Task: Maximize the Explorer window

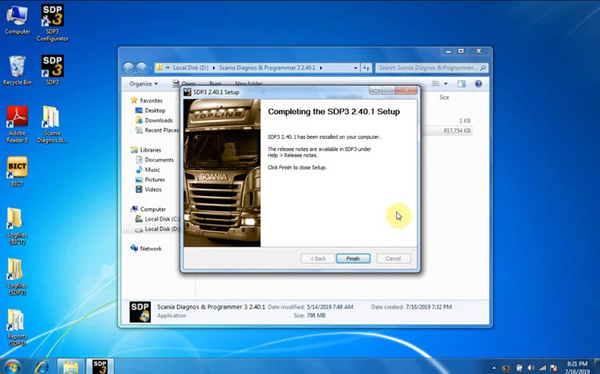Action: (x=461, y=51)
